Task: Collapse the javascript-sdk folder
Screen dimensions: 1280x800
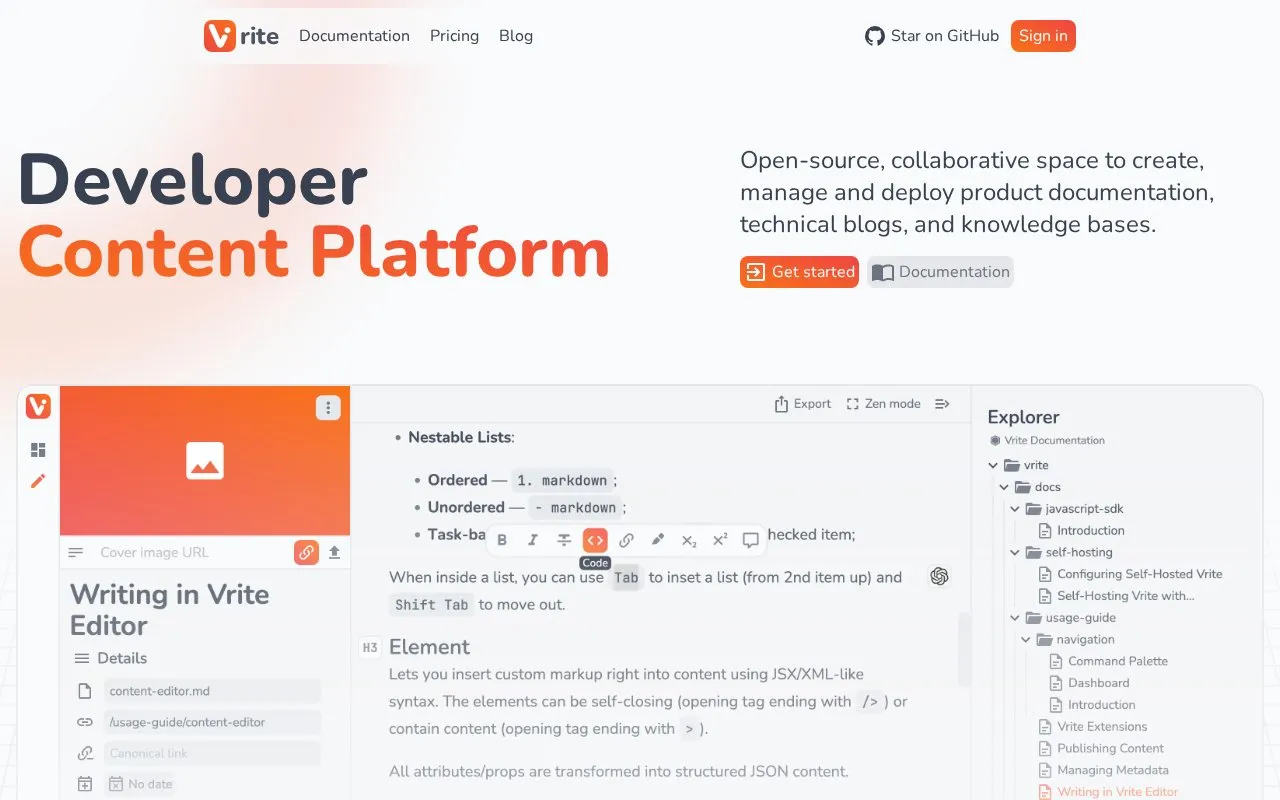Action: [1015, 509]
